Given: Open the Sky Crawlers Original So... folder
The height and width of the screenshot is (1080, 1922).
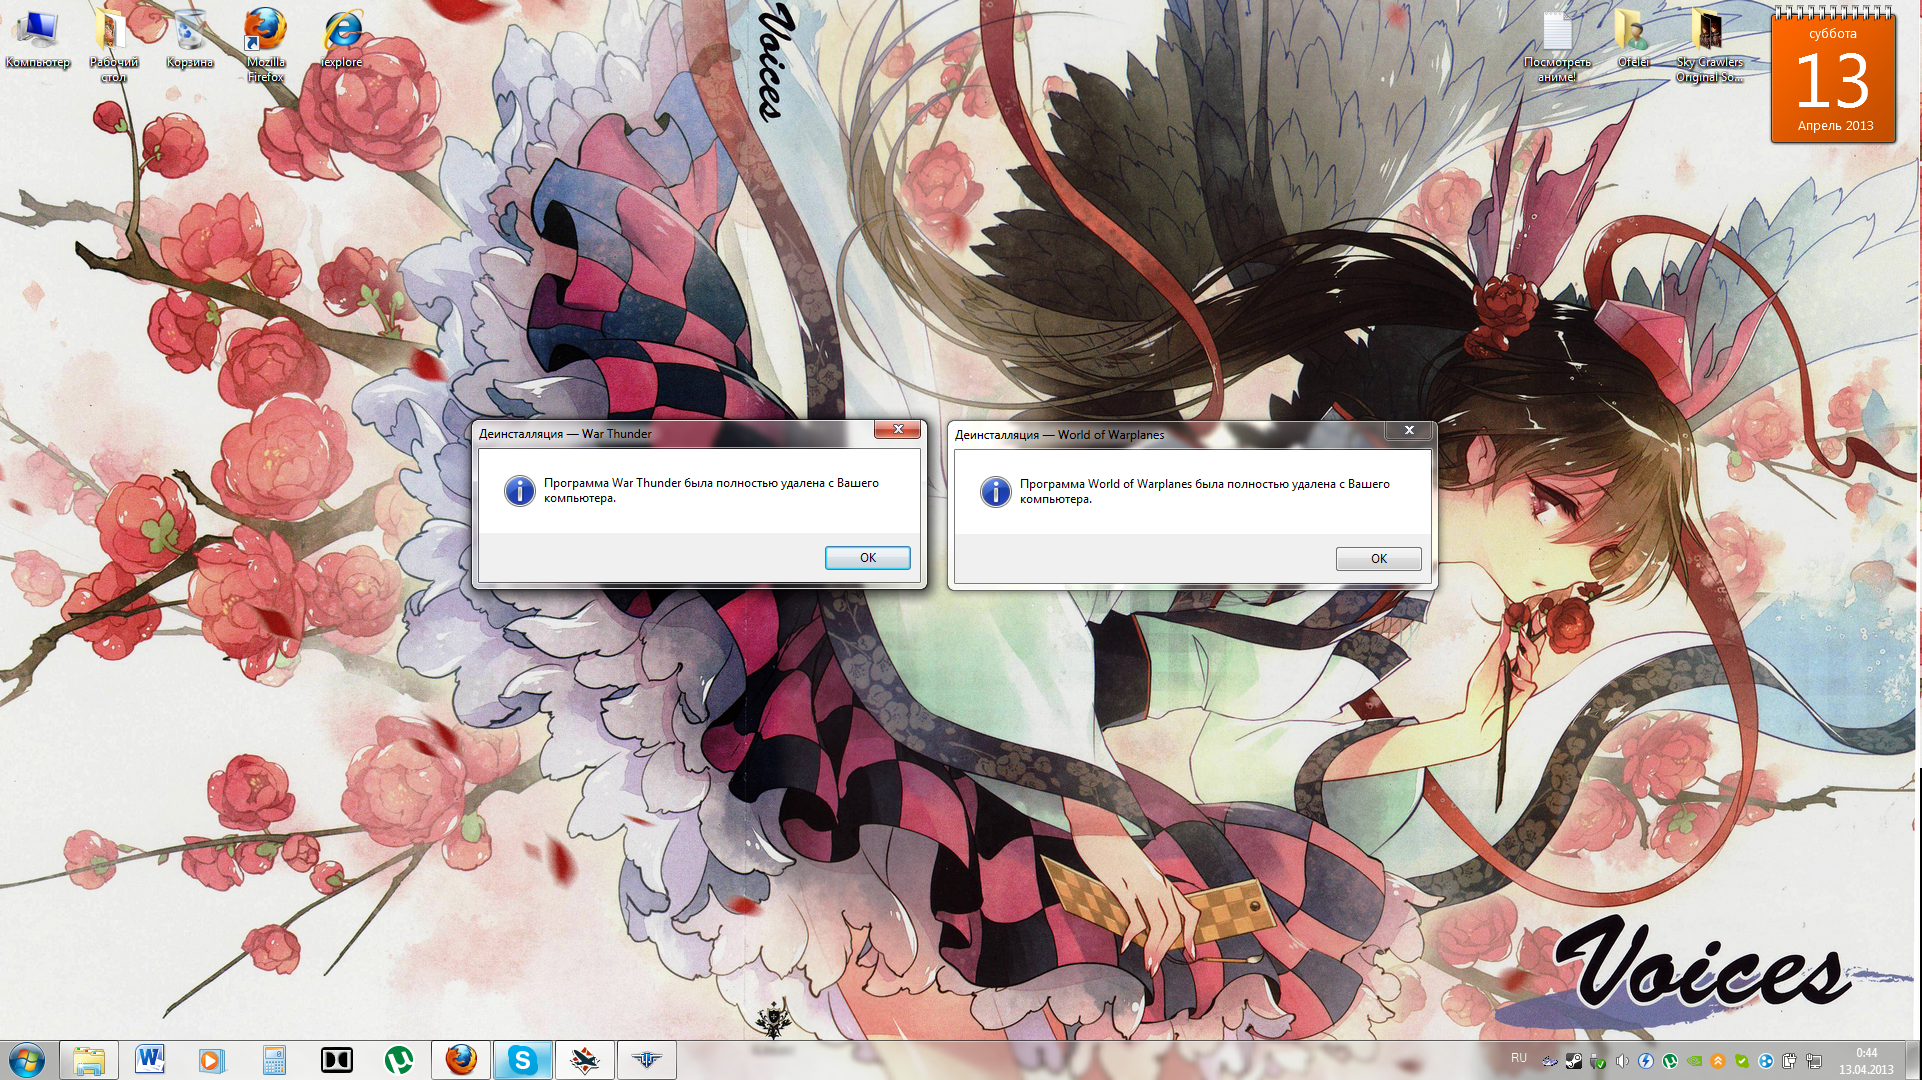Looking at the screenshot, I should (1709, 47).
